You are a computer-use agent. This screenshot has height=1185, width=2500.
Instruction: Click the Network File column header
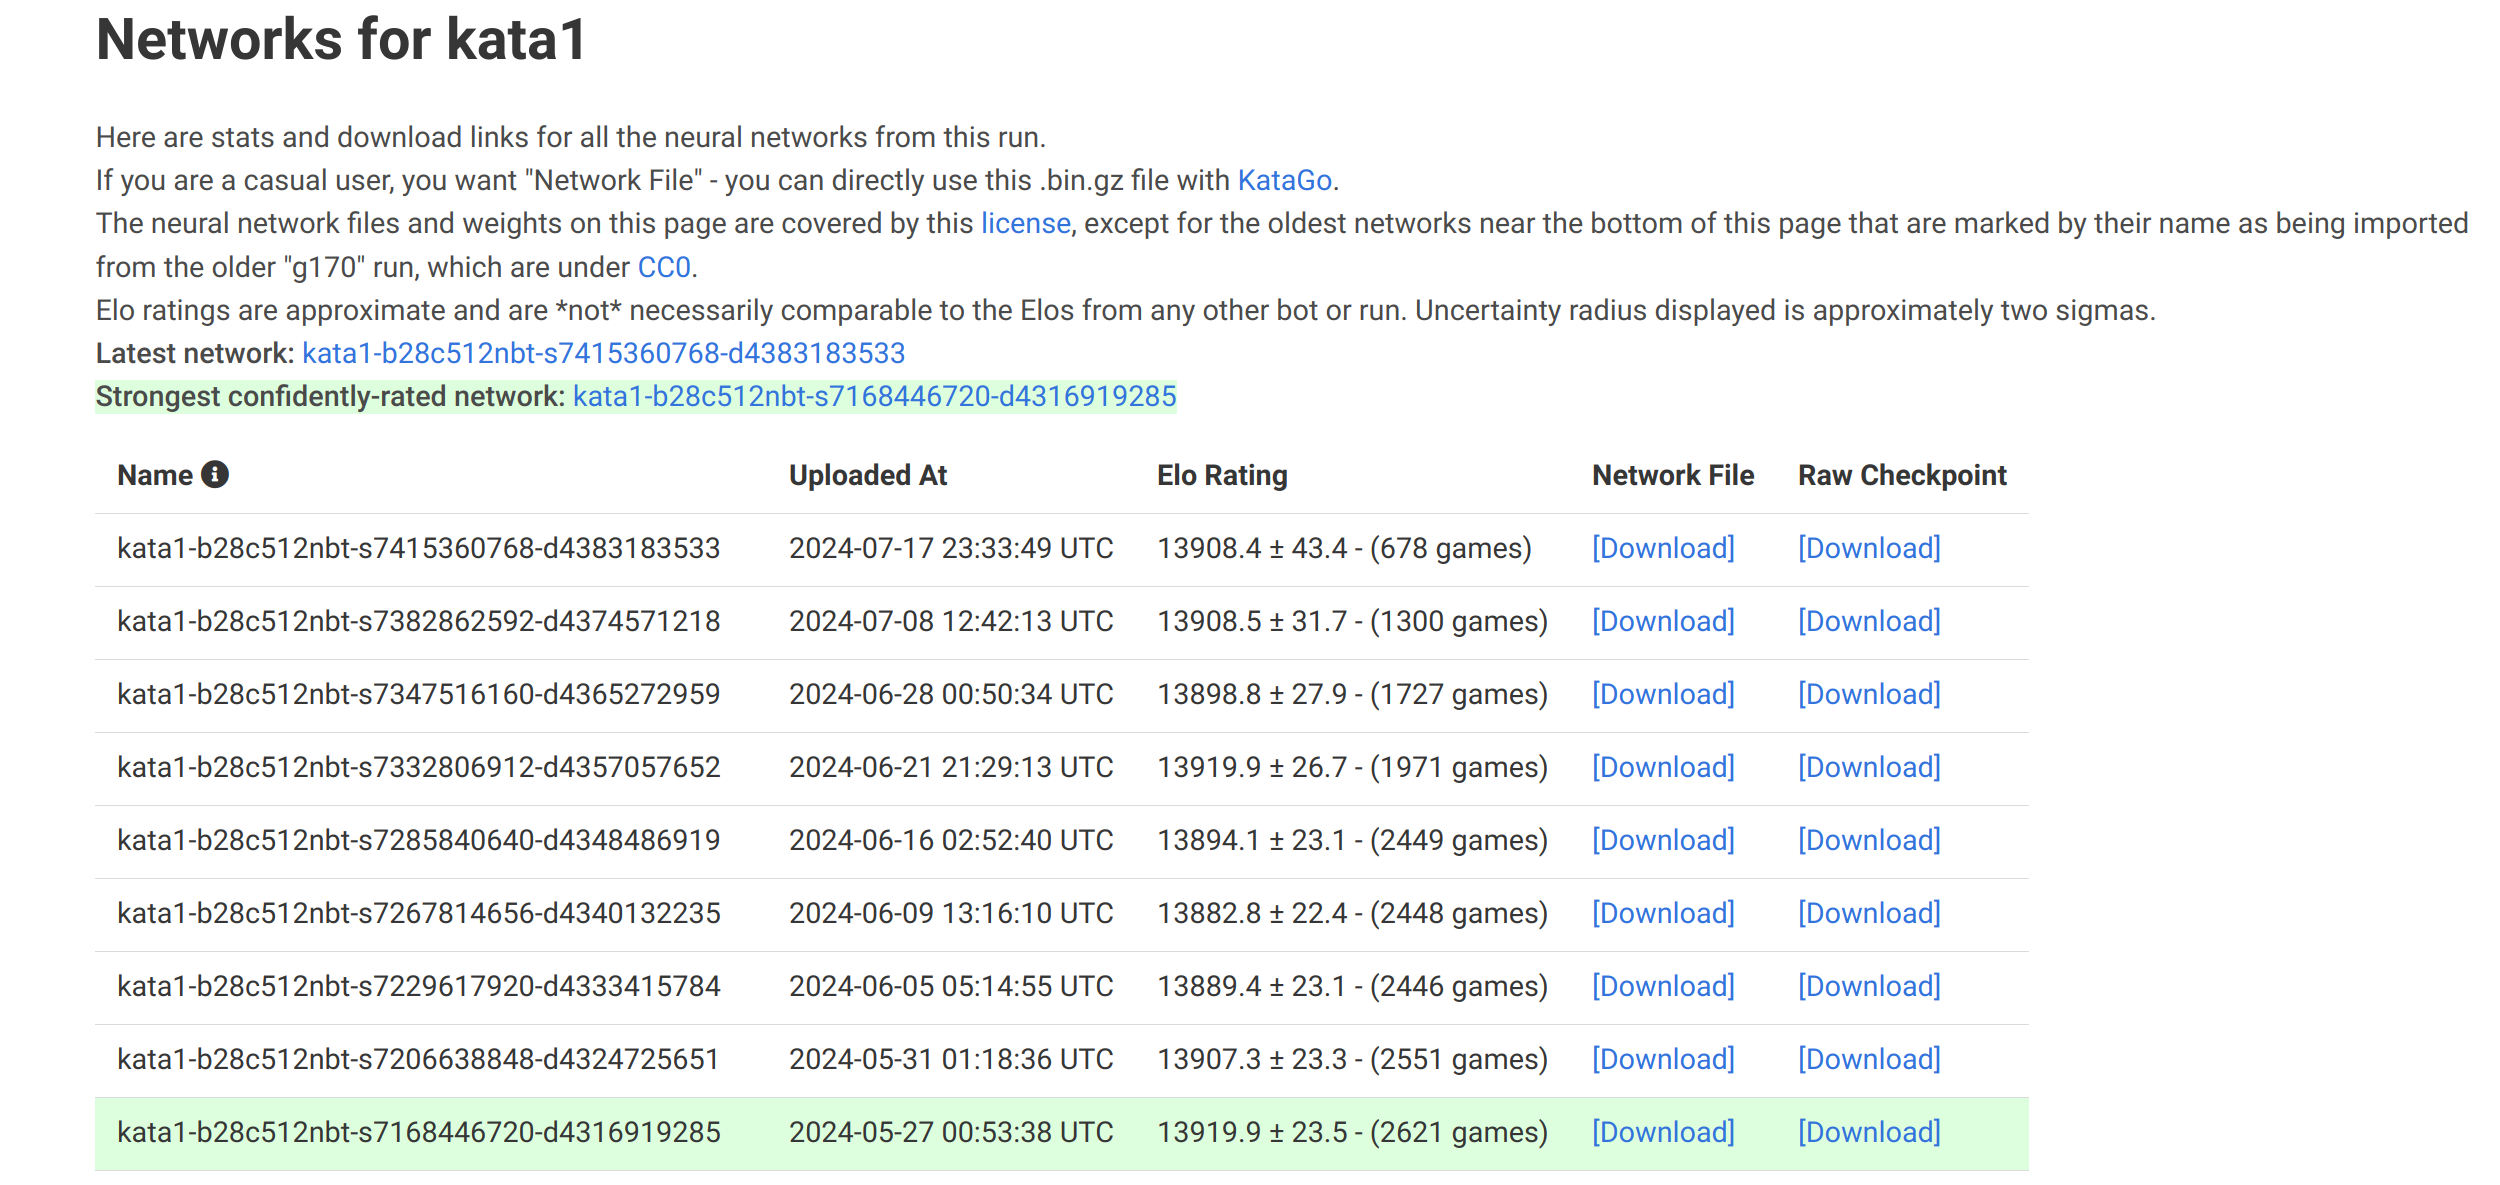pos(1673,475)
